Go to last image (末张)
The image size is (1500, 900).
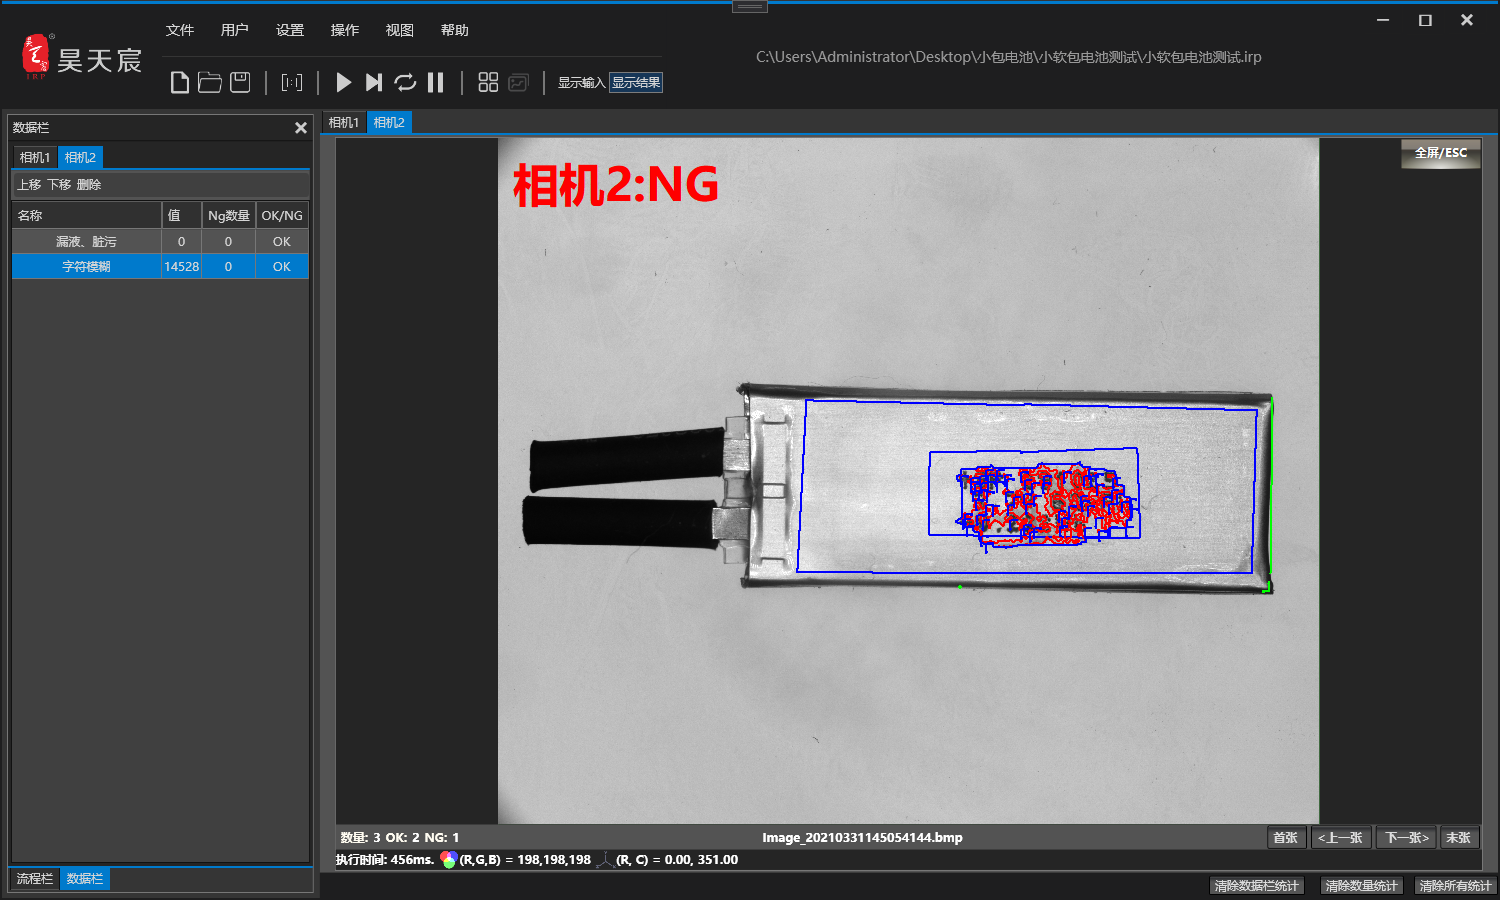click(1458, 838)
